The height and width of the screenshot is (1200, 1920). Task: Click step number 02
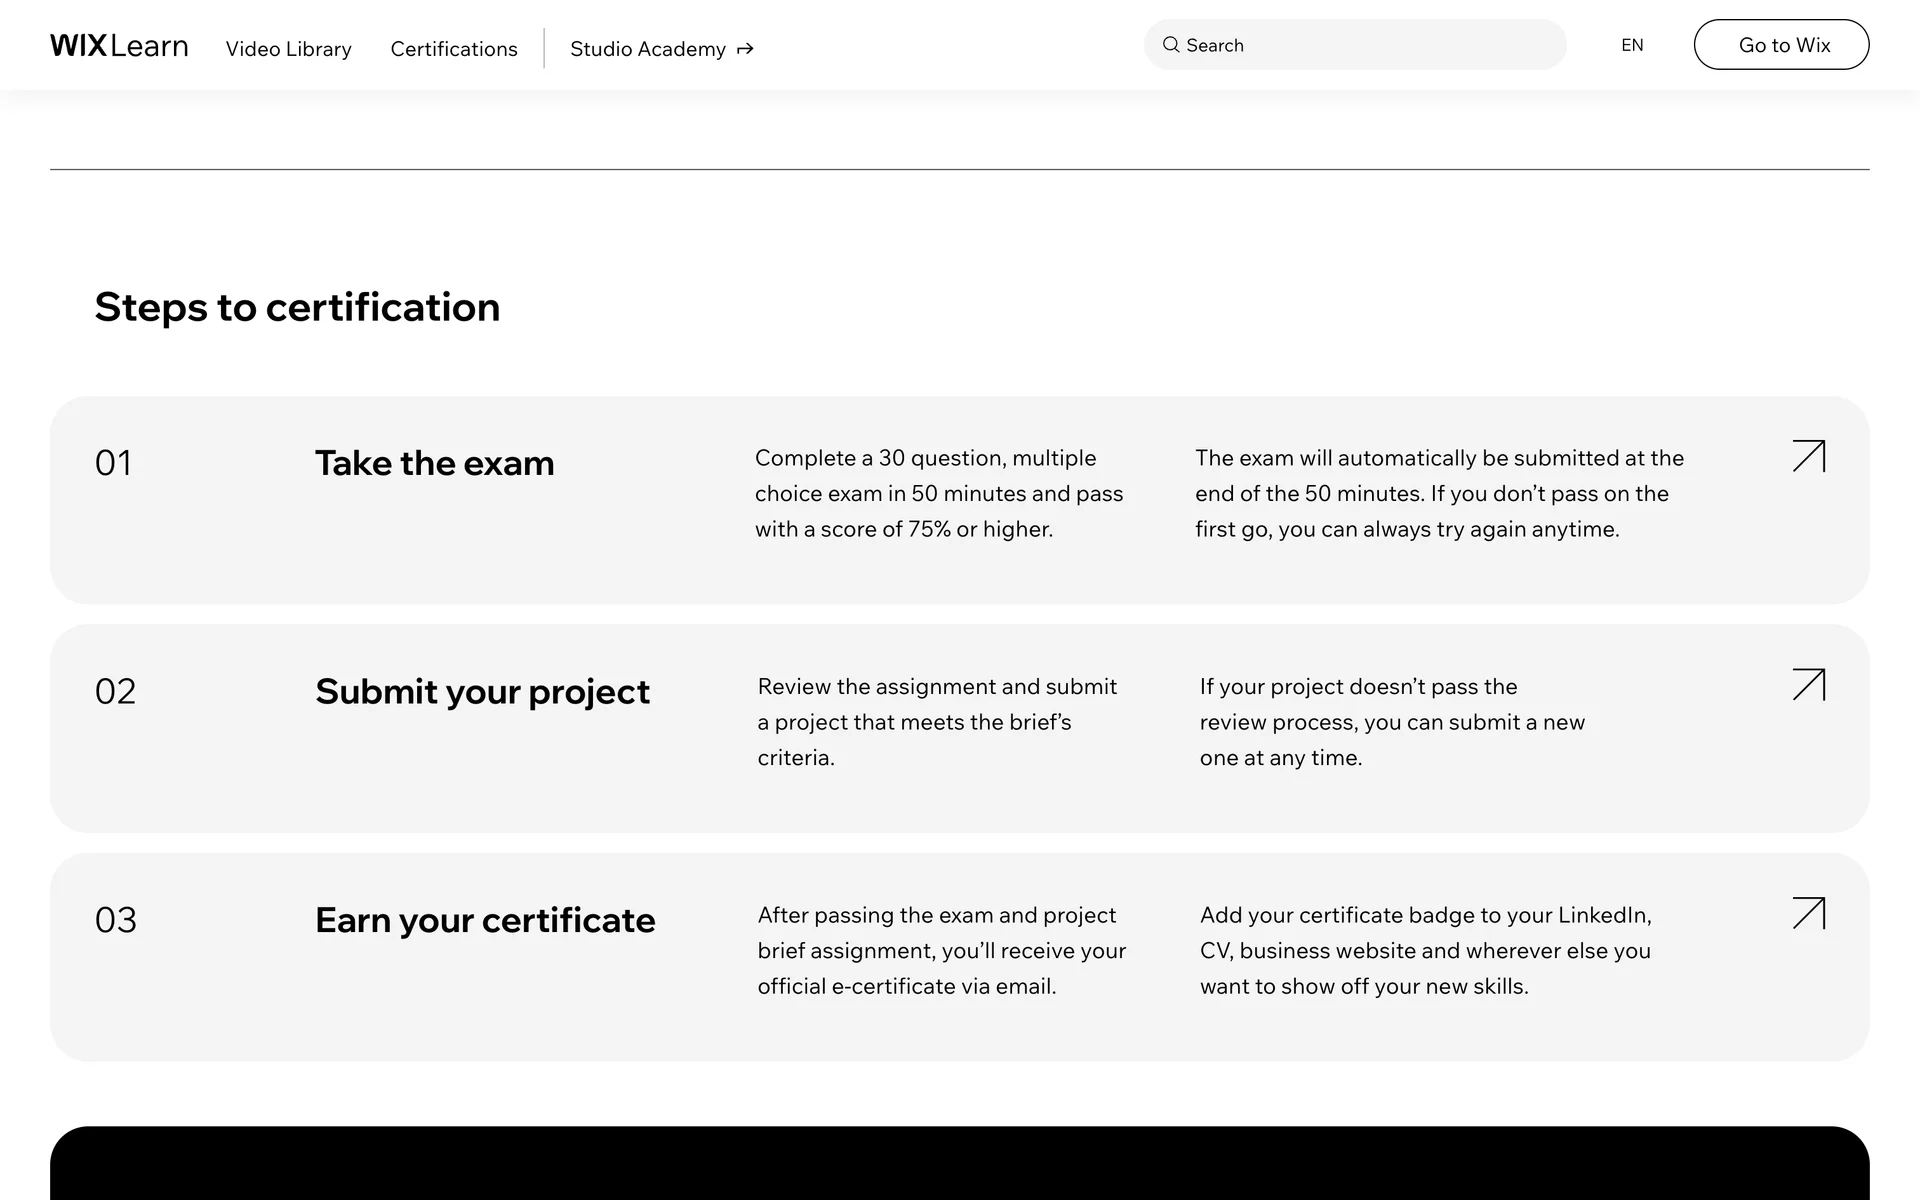(x=115, y=691)
